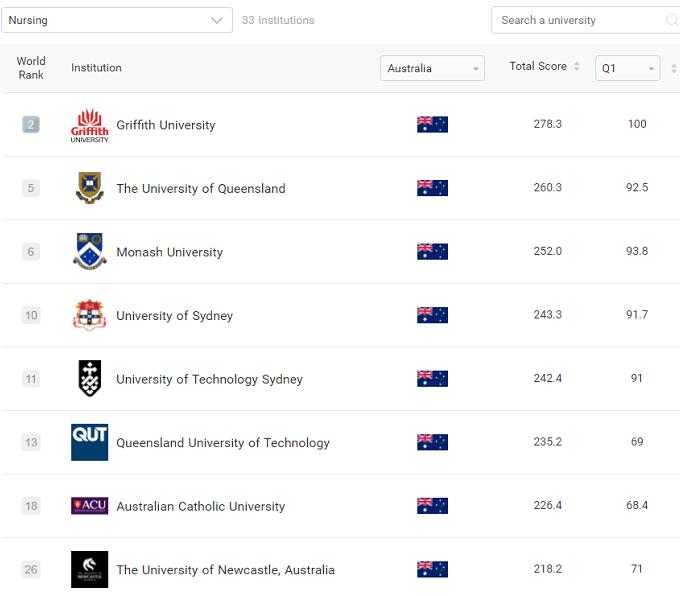Click the search magnifier icon
This screenshot has width=680, height=596.
click(x=671, y=20)
